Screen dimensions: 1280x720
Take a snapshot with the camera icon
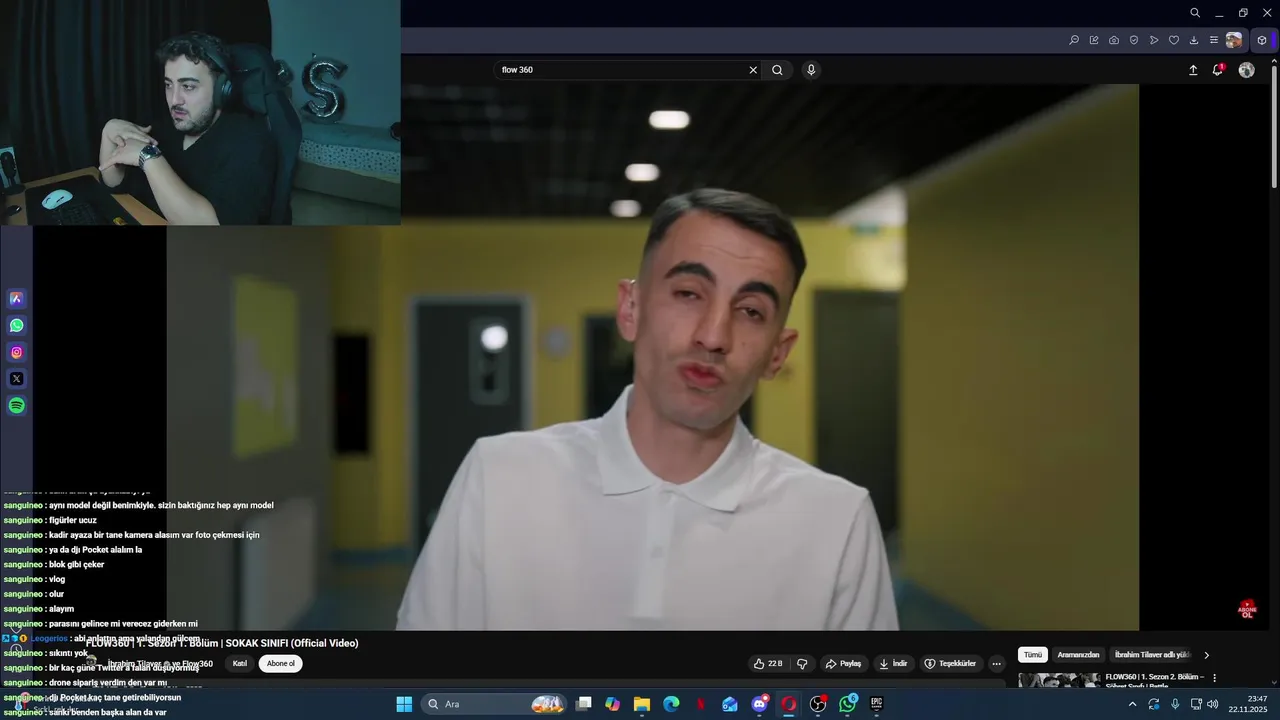(x=1114, y=40)
